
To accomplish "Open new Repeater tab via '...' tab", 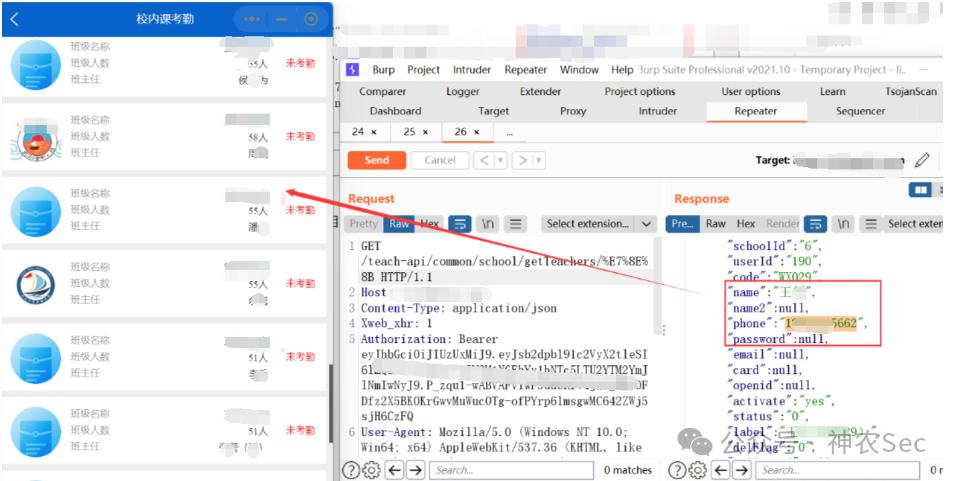I will coord(509,132).
